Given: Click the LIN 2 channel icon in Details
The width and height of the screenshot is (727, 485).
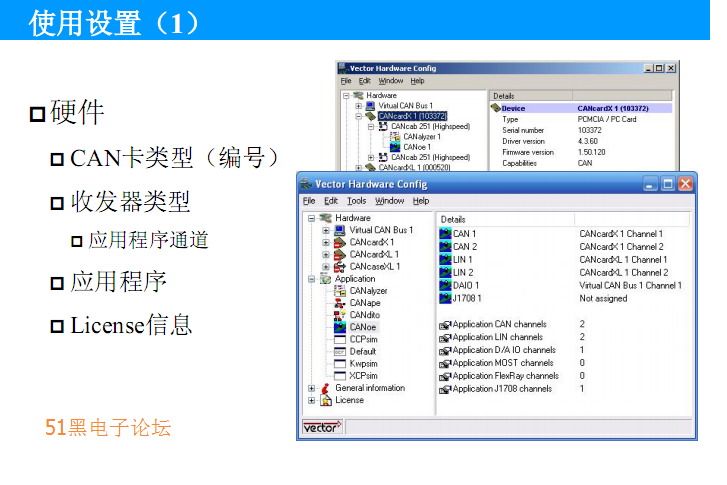Looking at the screenshot, I should [x=445, y=273].
